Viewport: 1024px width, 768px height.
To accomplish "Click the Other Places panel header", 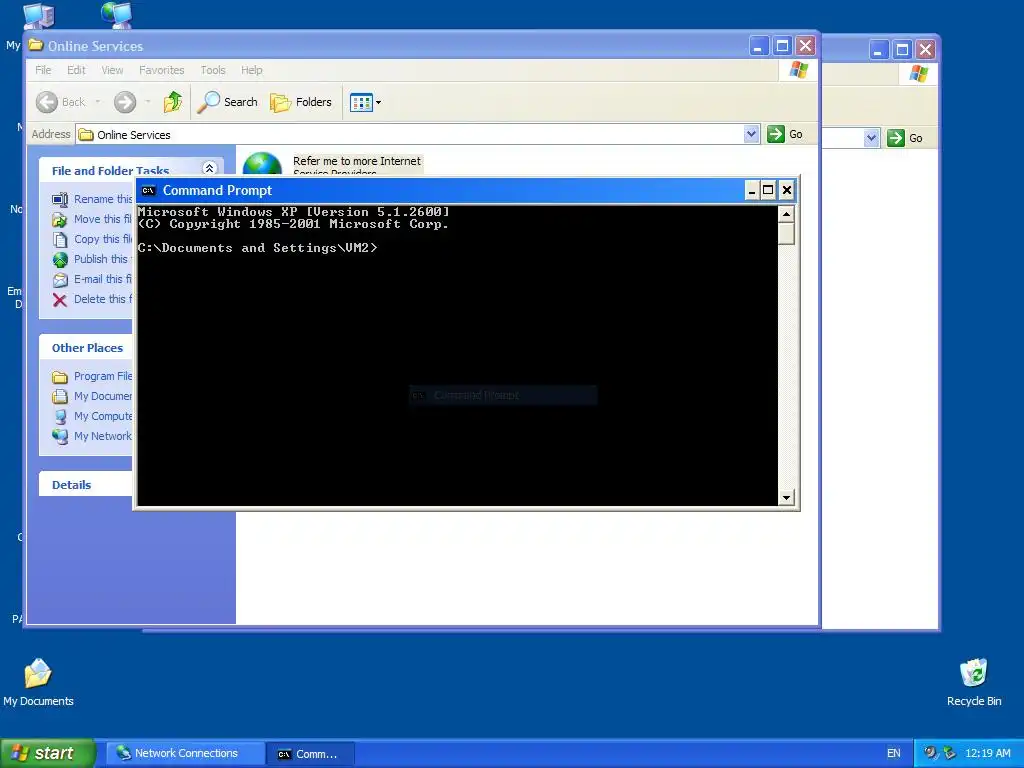I will [87, 348].
